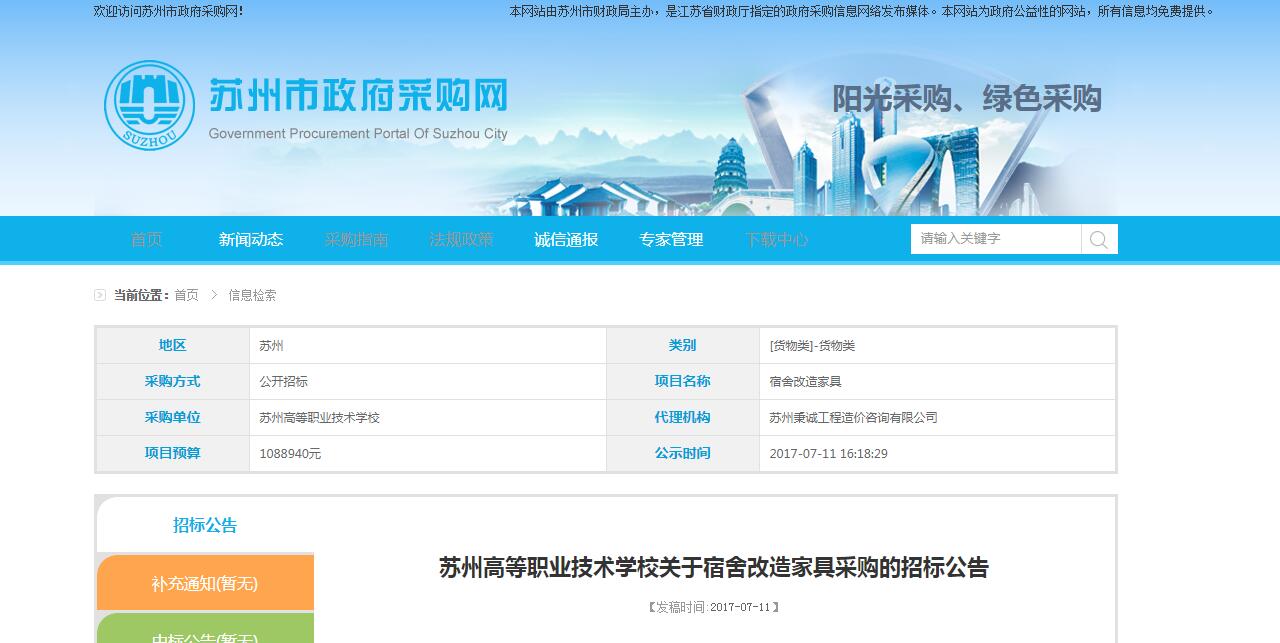Click the 公开招标 table cell value

point(283,382)
